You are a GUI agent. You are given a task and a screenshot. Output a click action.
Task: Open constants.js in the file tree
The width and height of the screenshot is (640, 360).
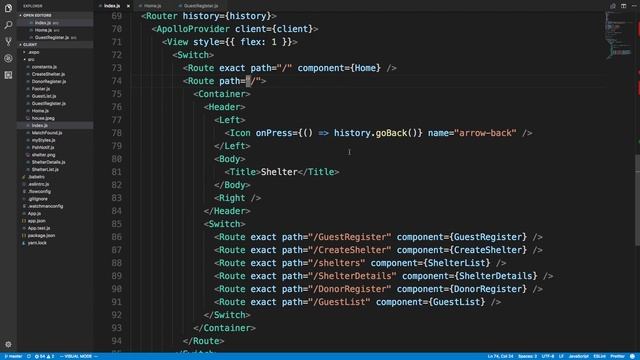[44, 67]
